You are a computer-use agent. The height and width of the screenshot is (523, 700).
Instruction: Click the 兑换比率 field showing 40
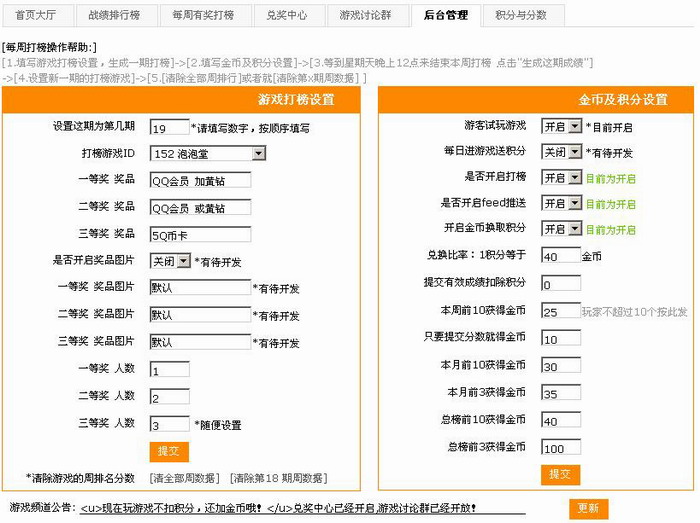[561, 255]
